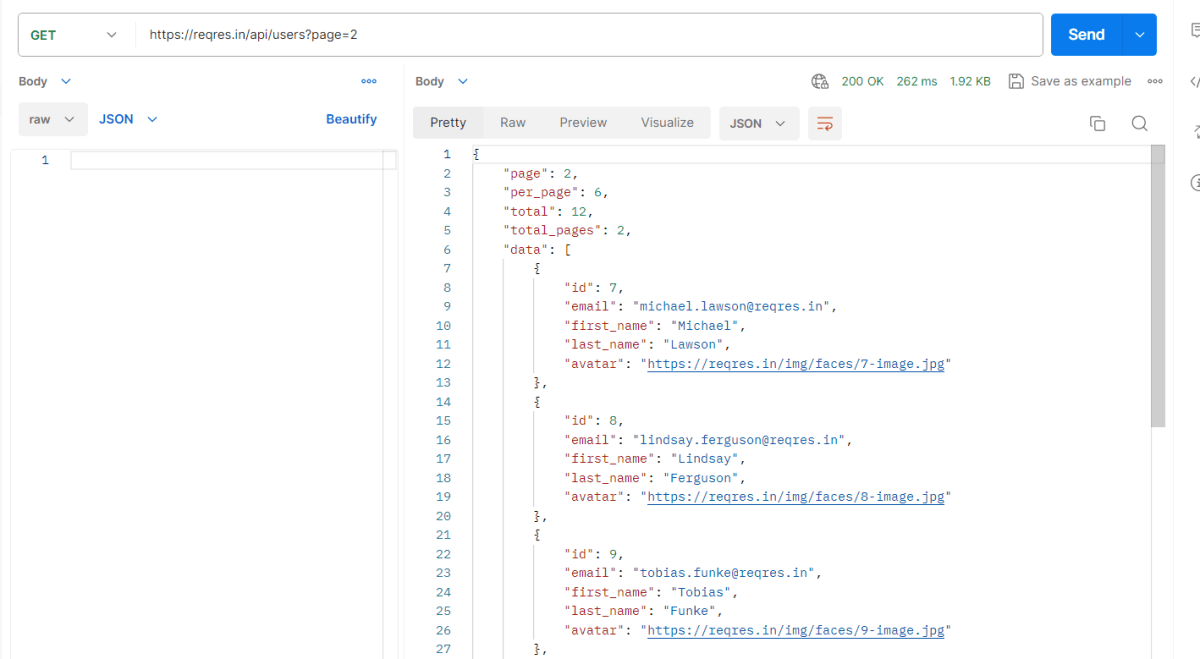Select the Visualize tab
1200x659 pixels.
667,122
